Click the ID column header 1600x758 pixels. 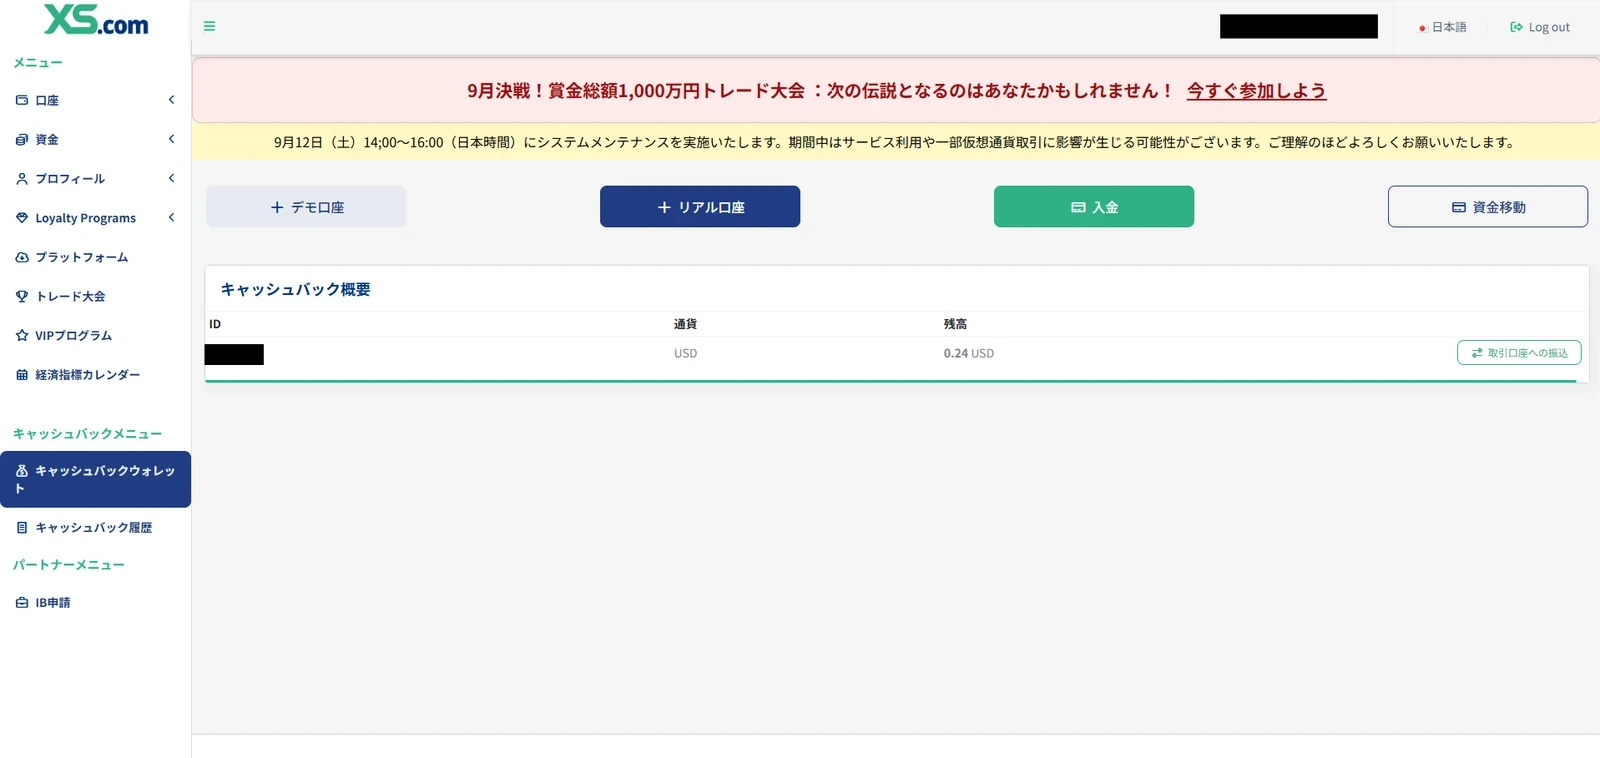(x=215, y=324)
